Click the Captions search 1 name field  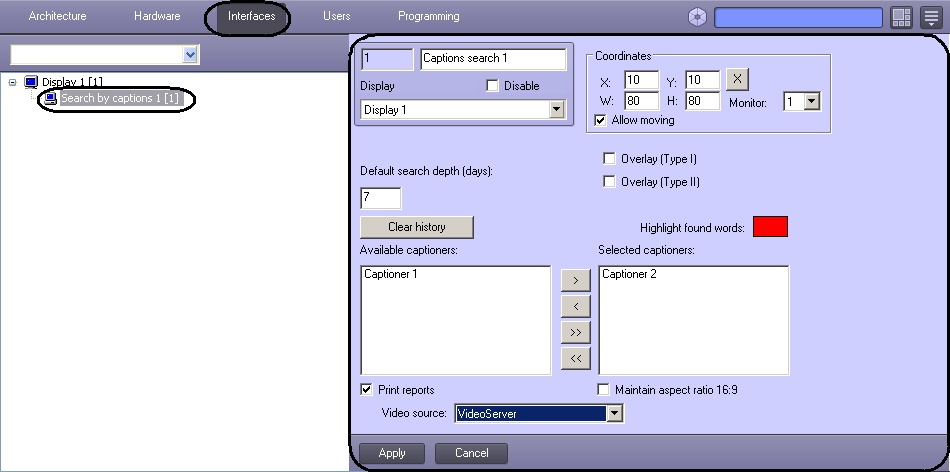[493, 59]
